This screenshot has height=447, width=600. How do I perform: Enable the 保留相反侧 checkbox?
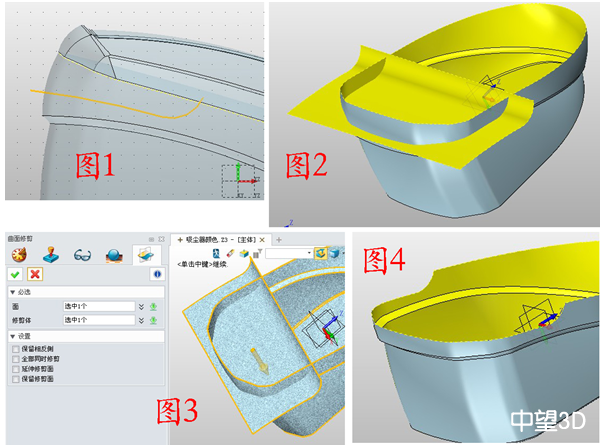coord(14,350)
